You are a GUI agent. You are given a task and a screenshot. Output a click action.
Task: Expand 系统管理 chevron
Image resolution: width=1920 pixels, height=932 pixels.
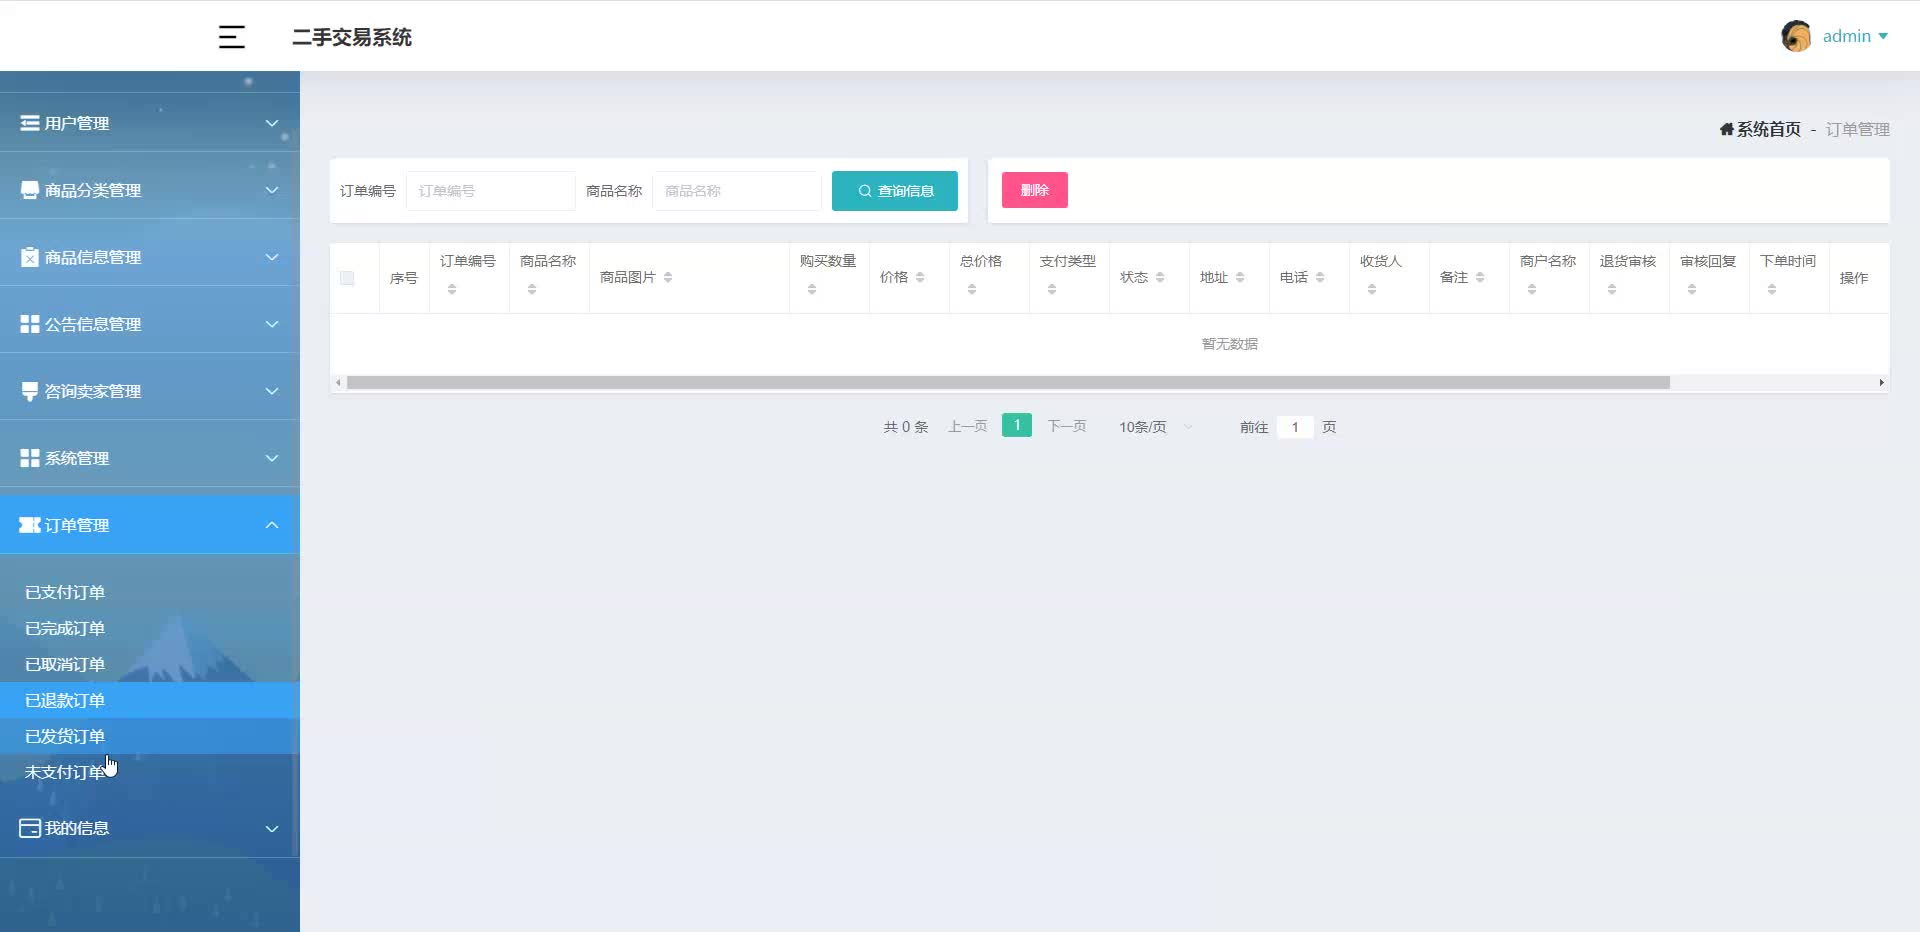point(272,458)
